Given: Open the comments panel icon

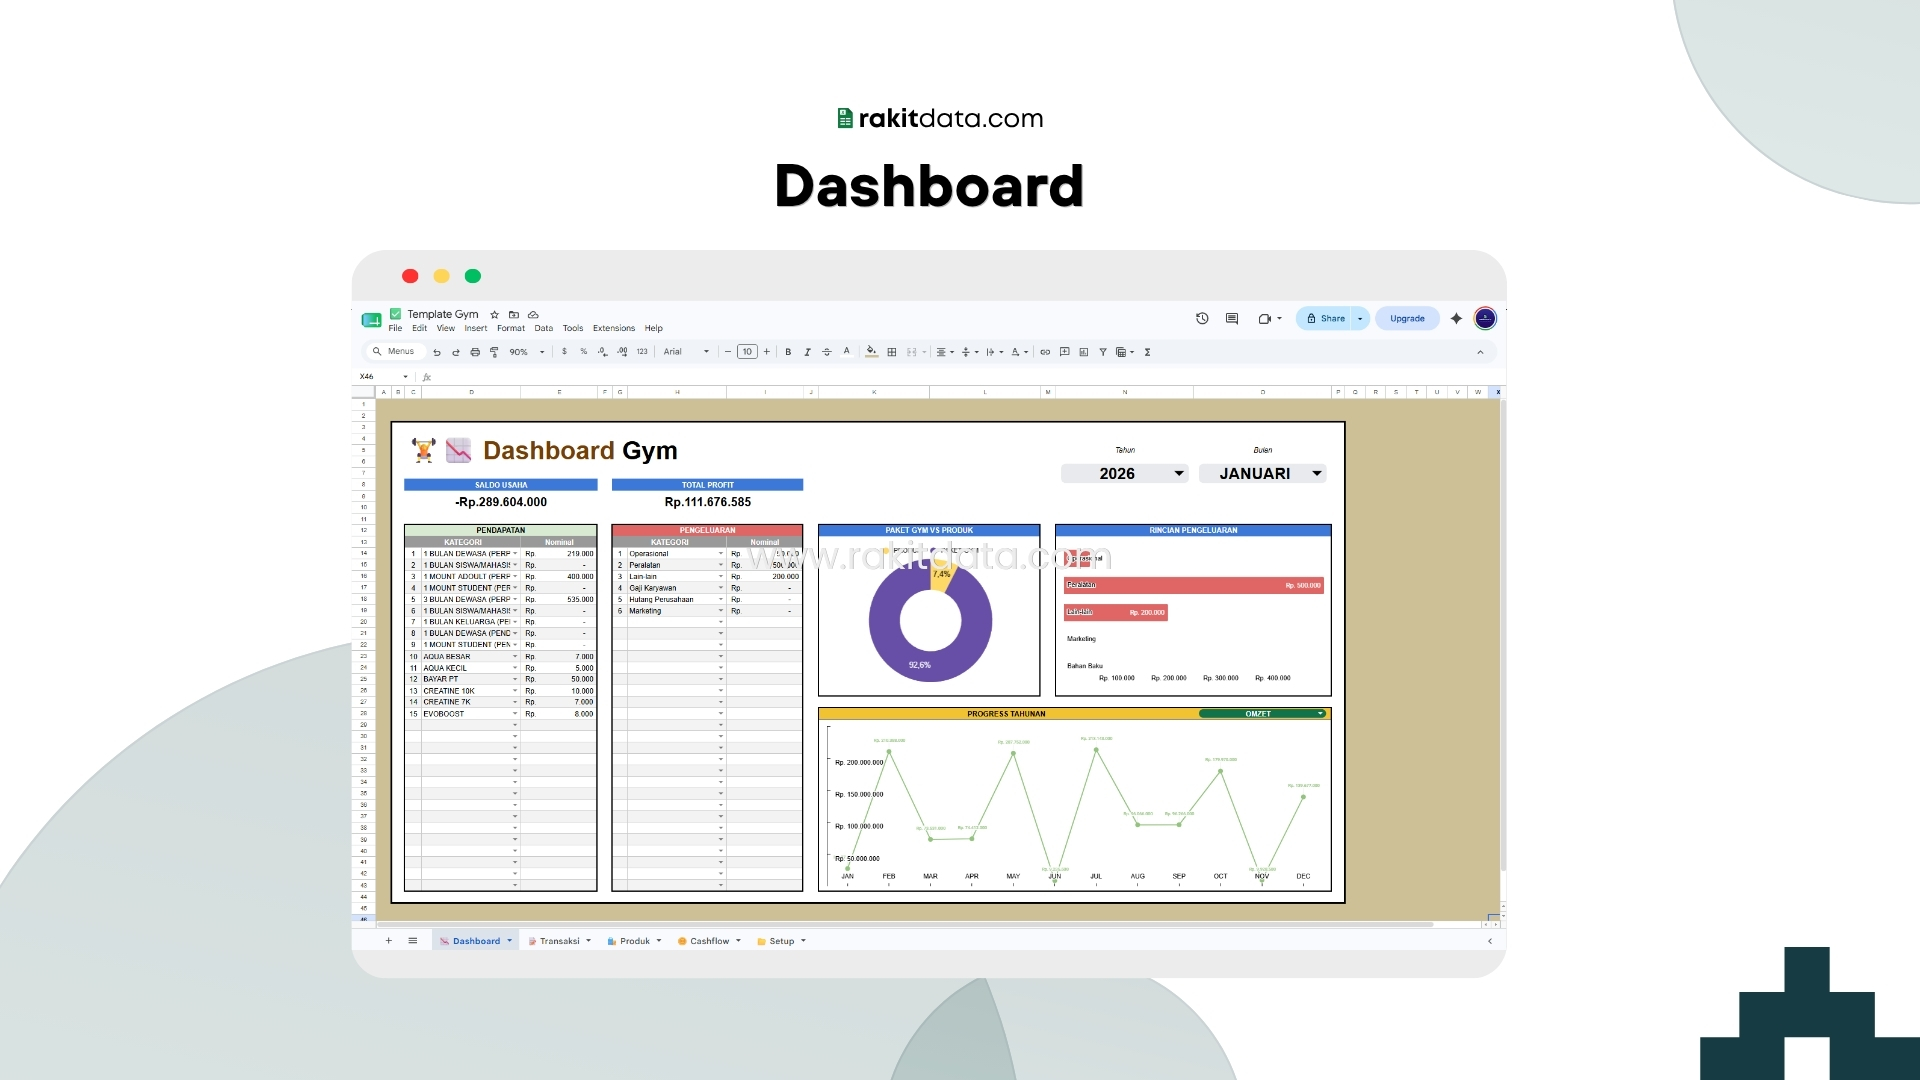Looking at the screenshot, I should coord(1232,319).
